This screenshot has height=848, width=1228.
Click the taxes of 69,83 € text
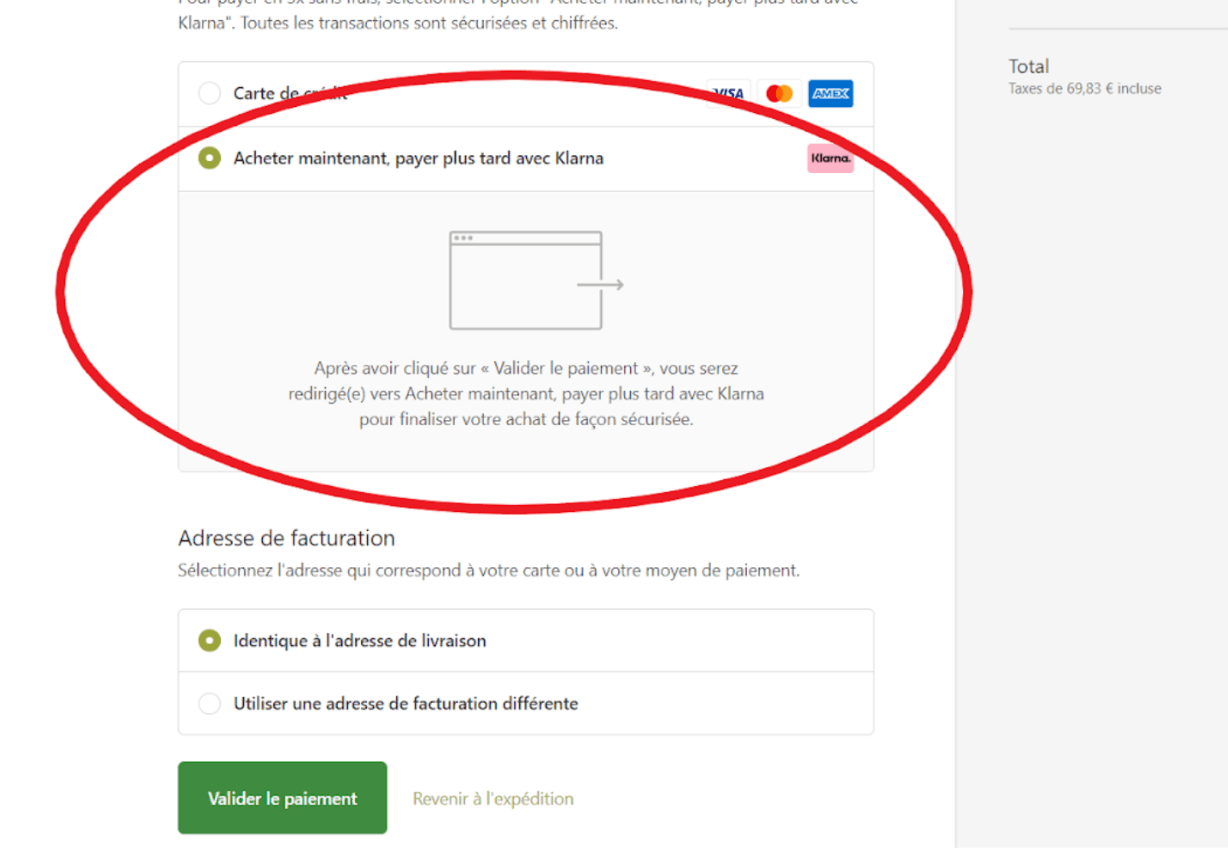coord(1085,89)
